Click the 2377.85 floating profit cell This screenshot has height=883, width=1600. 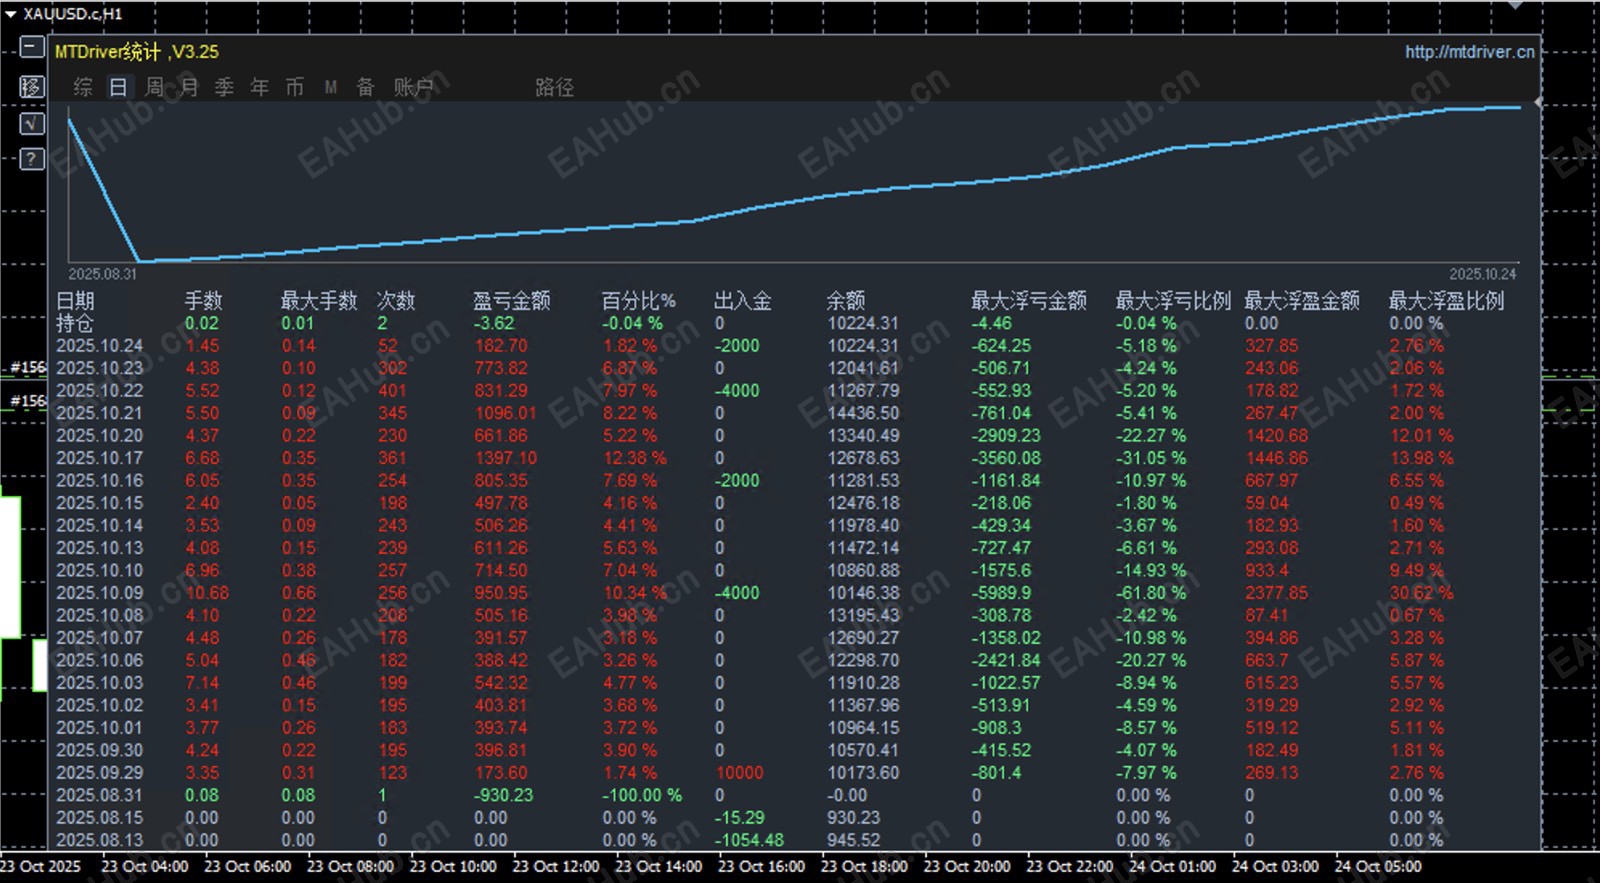click(1276, 593)
